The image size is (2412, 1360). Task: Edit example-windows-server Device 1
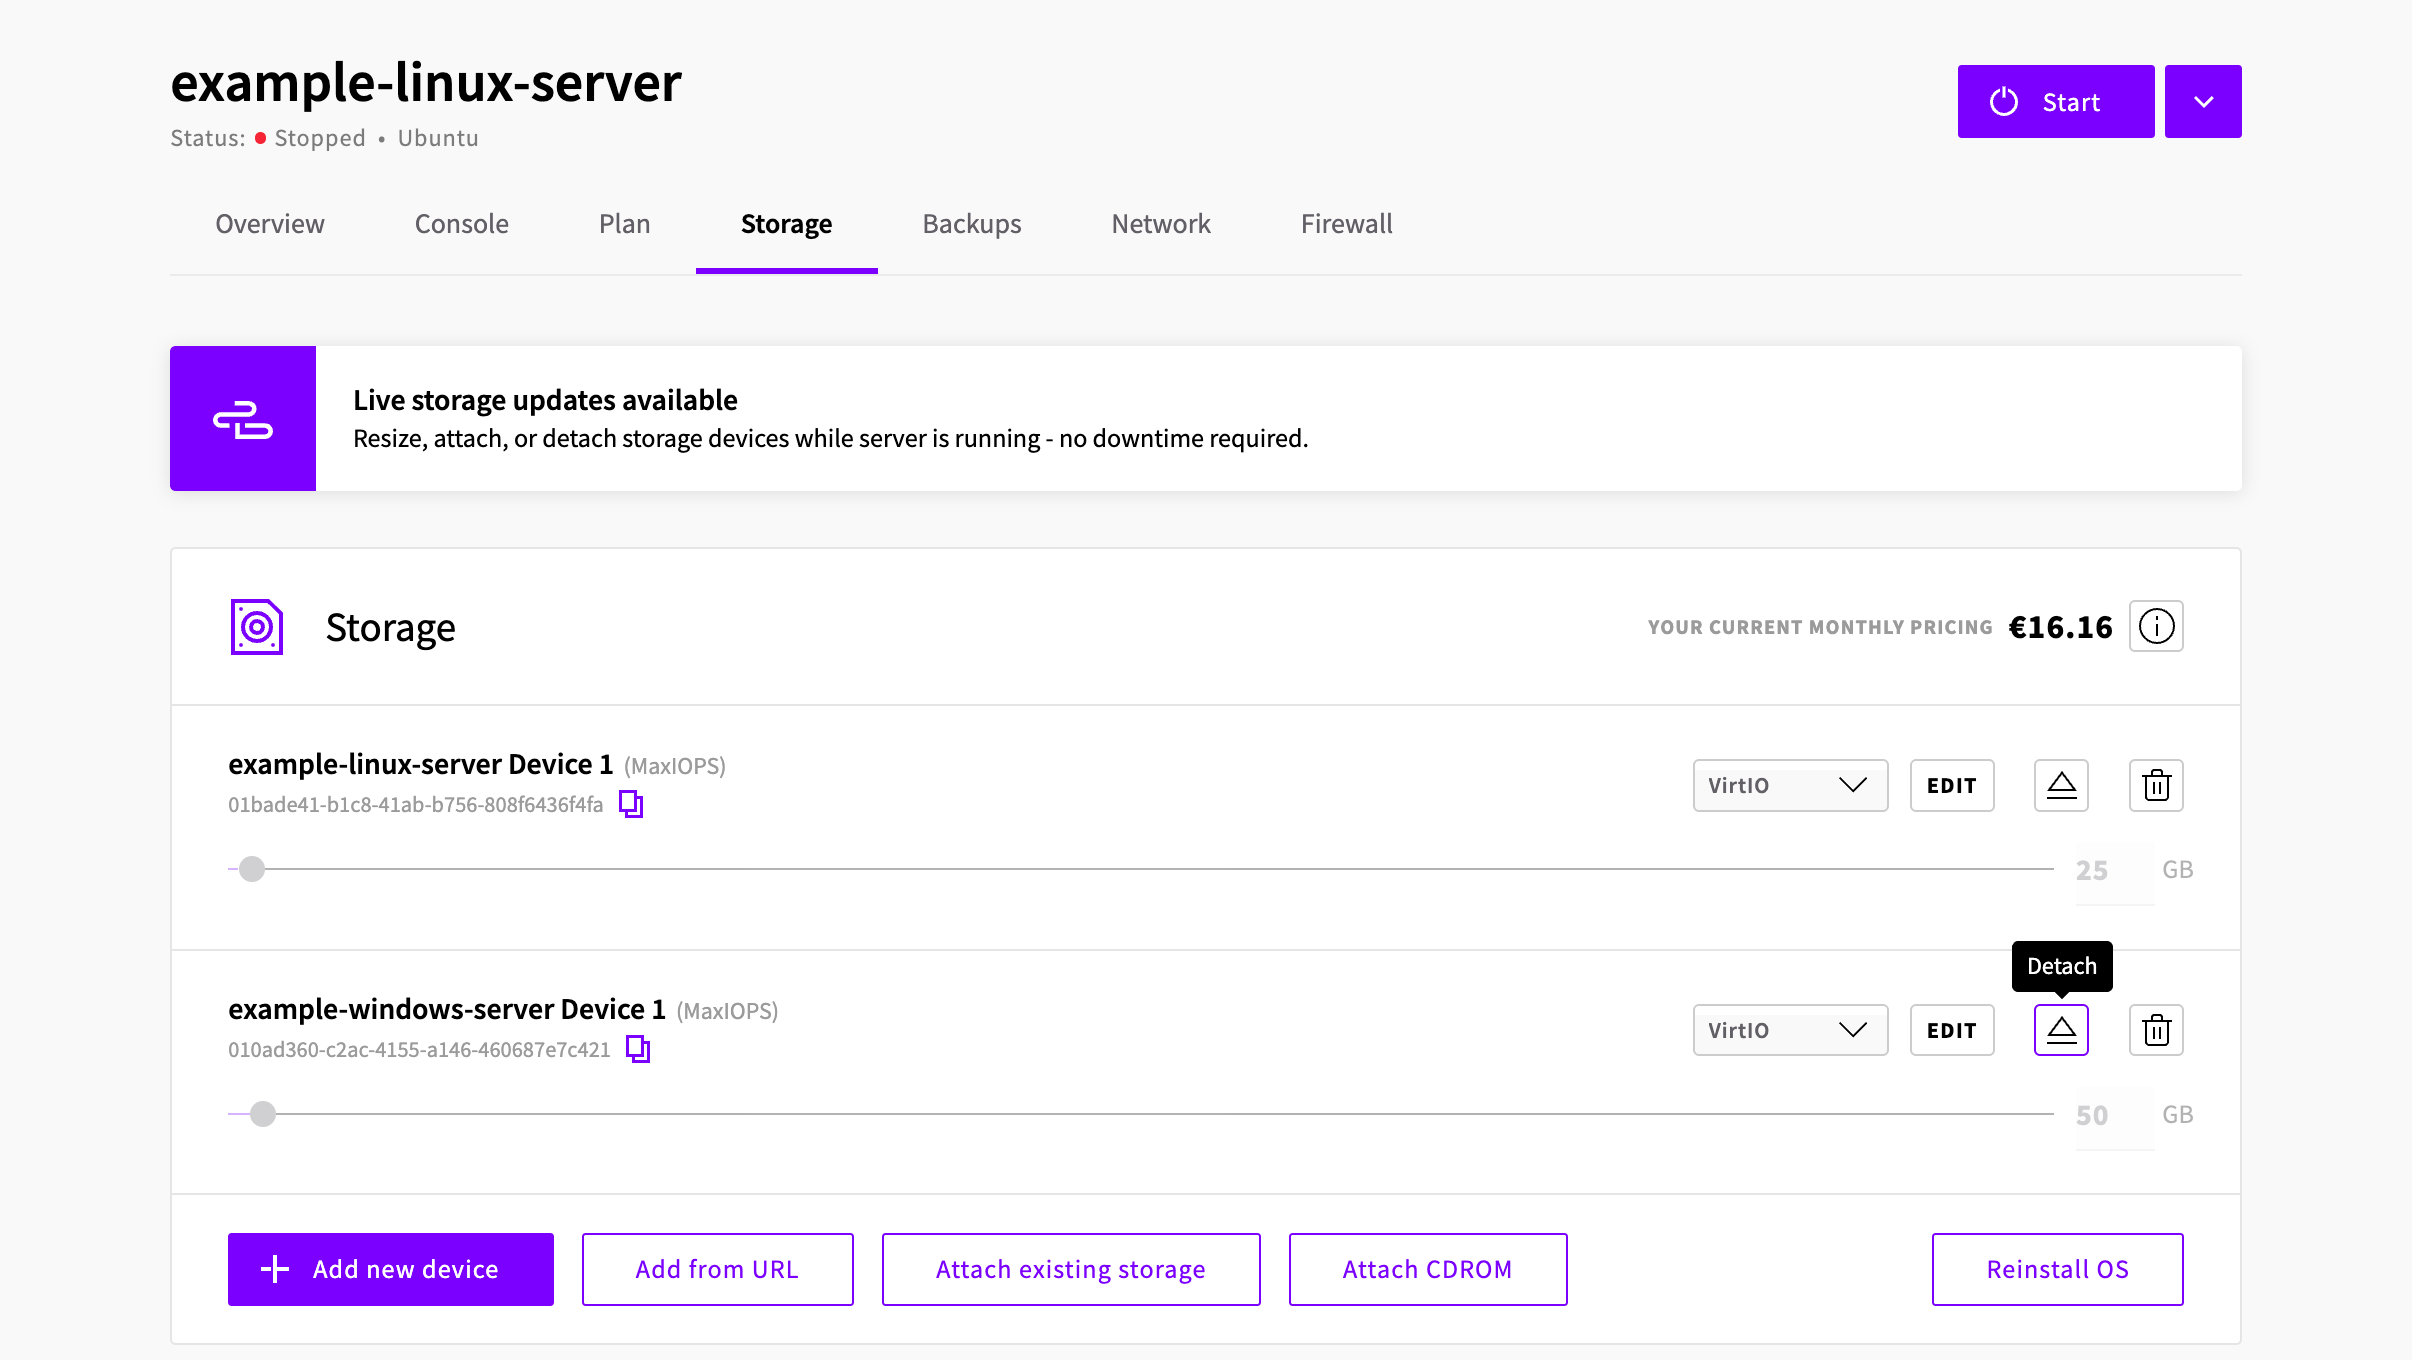click(1952, 1030)
